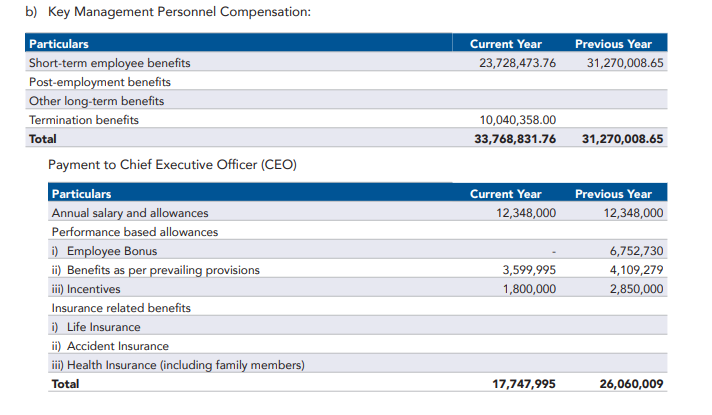712x415 pixels.
Task: Select Health Insurance (including family members) row
Action: (178, 365)
